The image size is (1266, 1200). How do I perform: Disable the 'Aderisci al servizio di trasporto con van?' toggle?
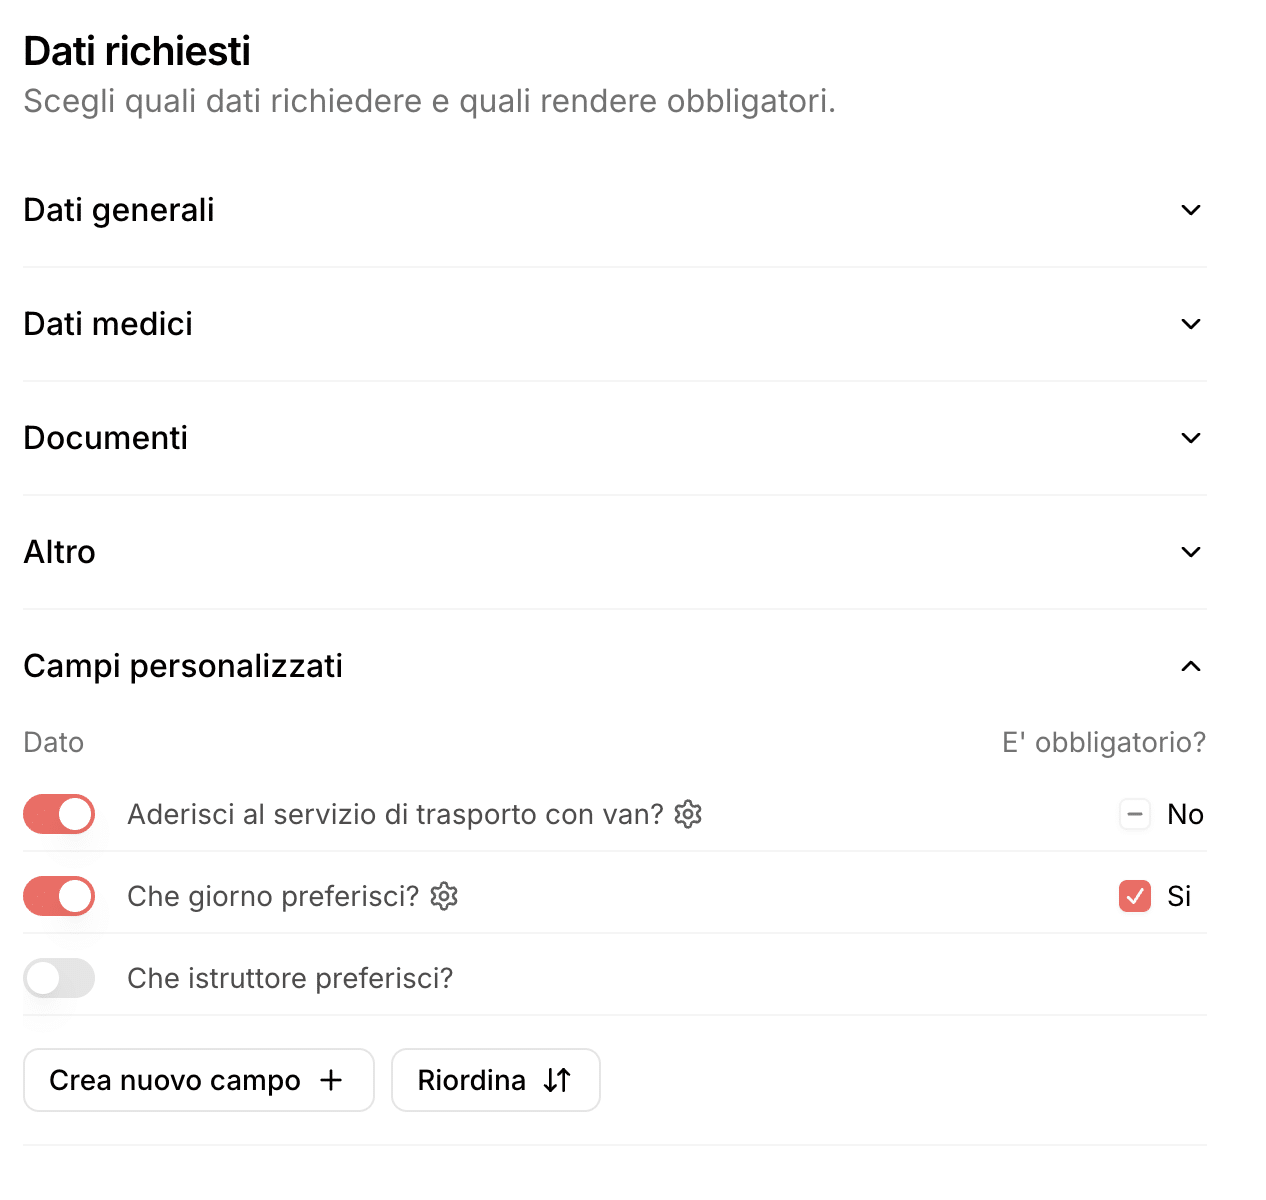click(x=59, y=814)
